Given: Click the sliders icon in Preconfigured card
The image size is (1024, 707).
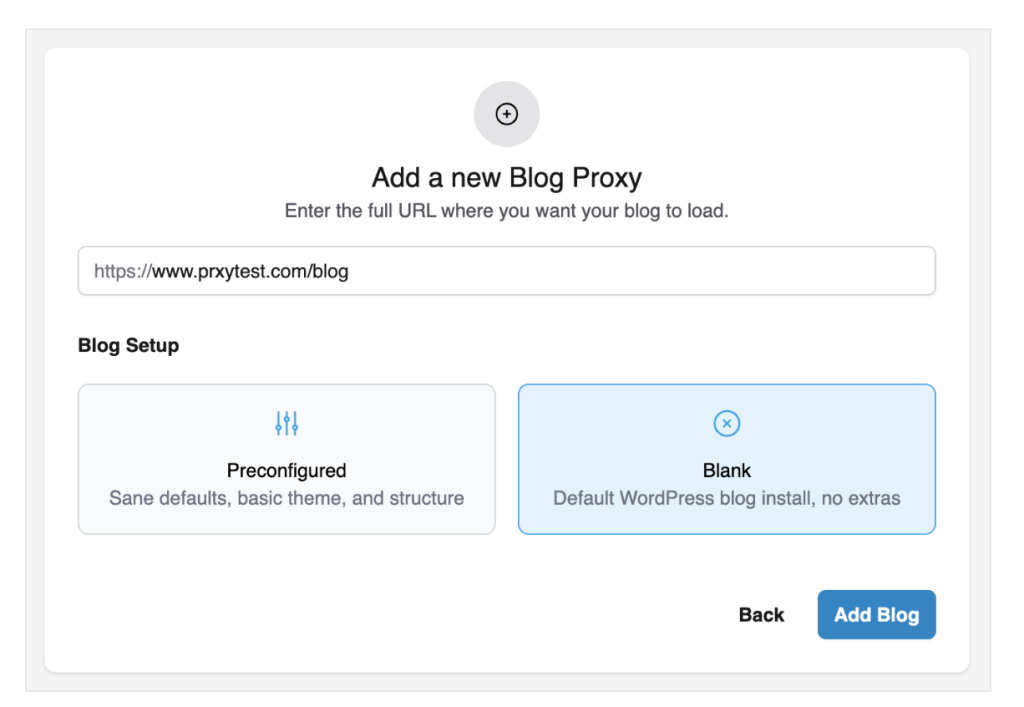Looking at the screenshot, I should pyautogui.click(x=287, y=424).
